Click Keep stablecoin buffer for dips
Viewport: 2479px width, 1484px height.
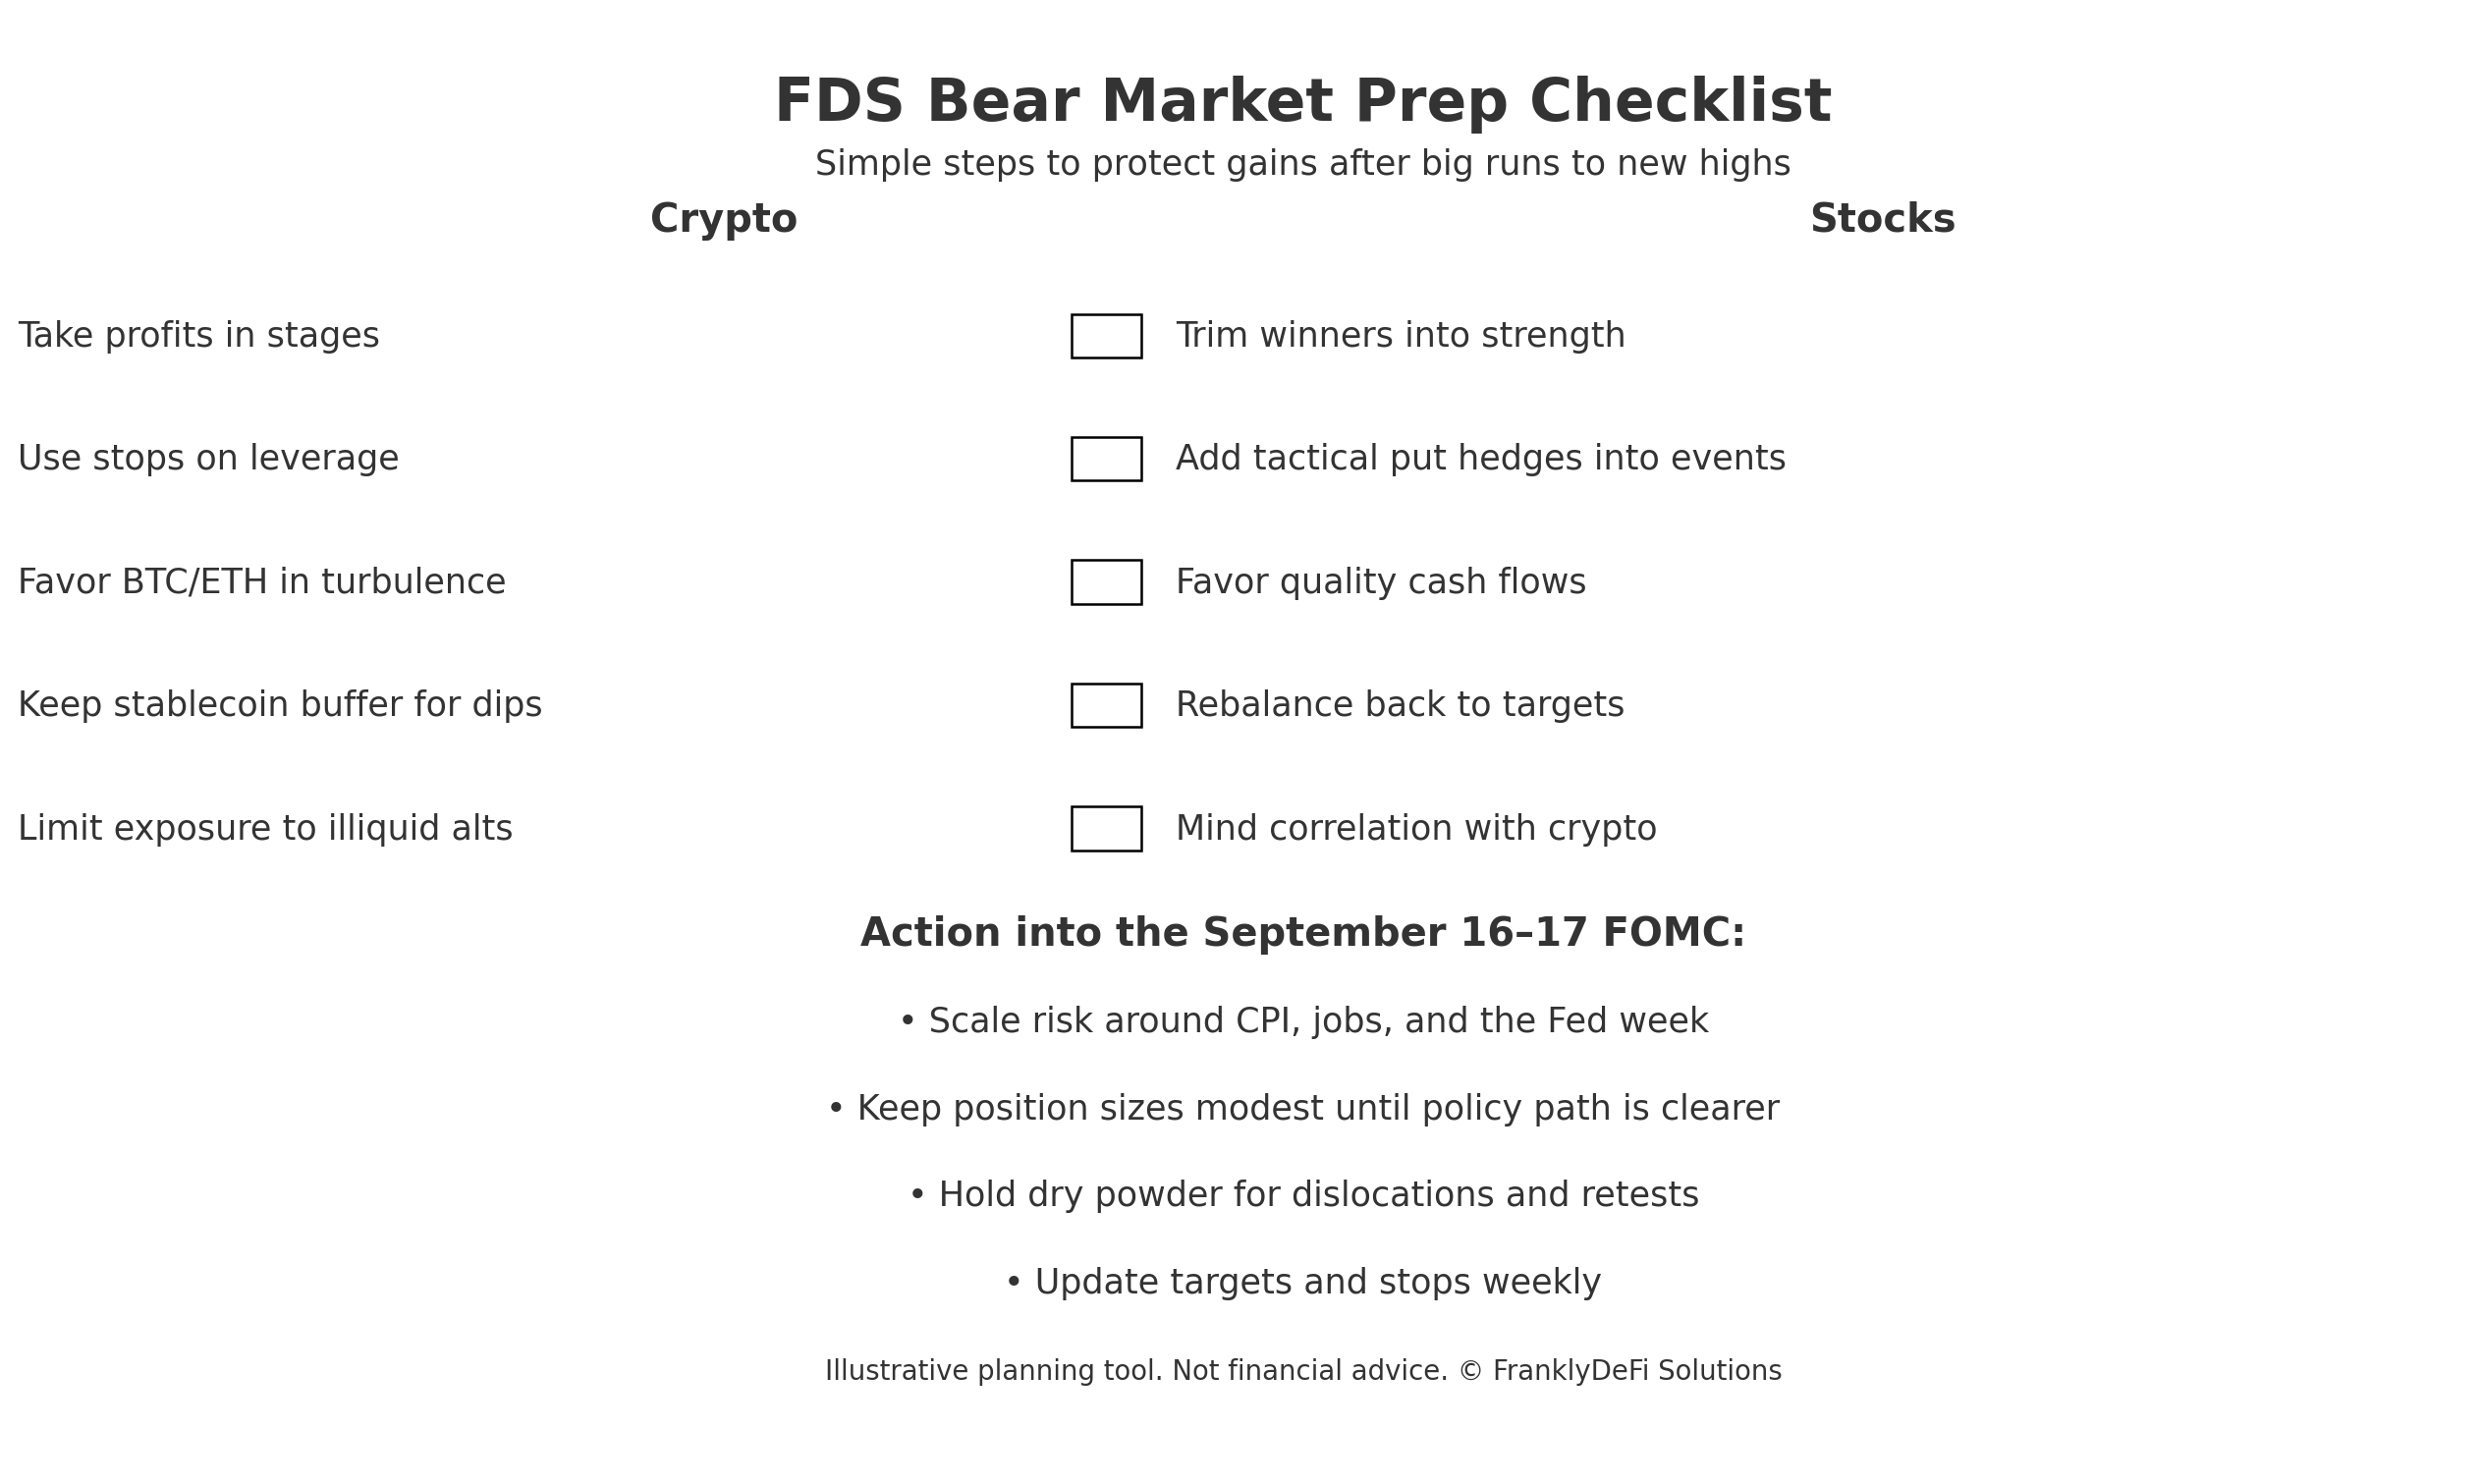280,705
